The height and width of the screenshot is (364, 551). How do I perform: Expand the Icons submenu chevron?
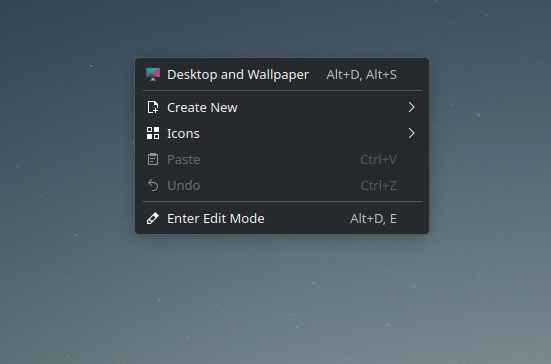click(411, 133)
